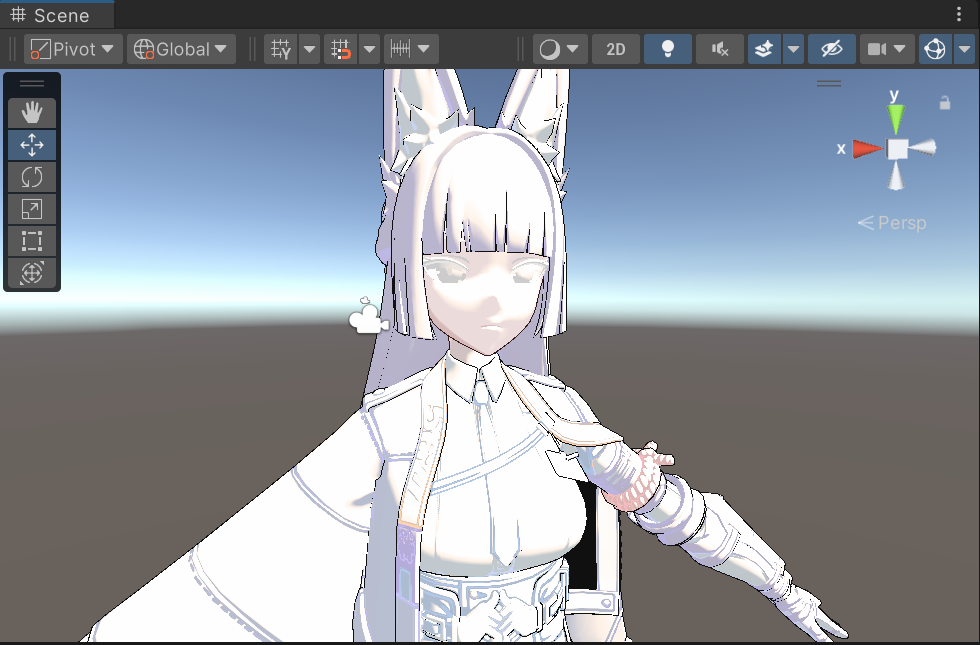Select the Rect tool
Screen dimensions: 980x645
point(32,241)
